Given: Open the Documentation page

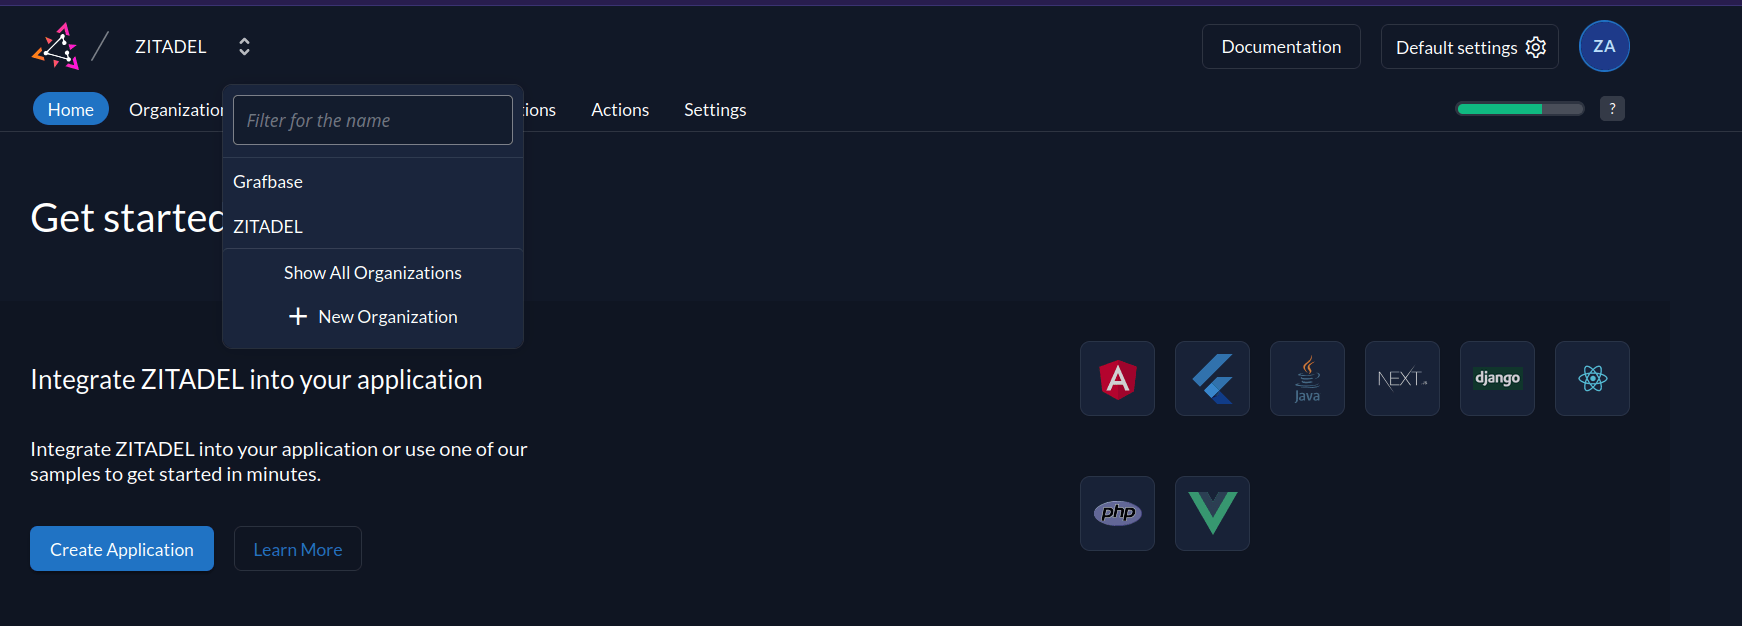Looking at the screenshot, I should pos(1281,46).
